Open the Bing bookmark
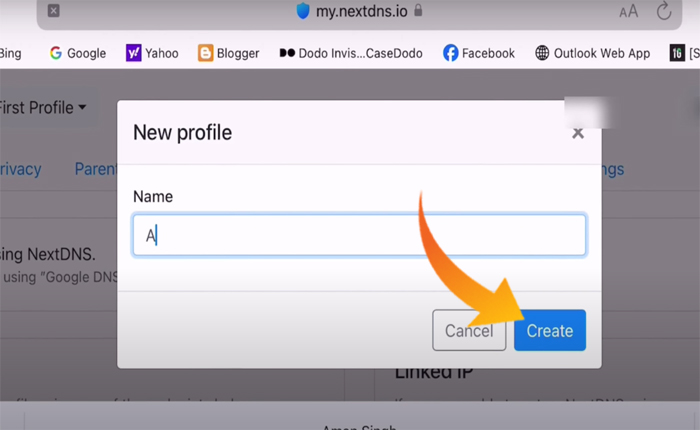The height and width of the screenshot is (430, 700). [10, 53]
